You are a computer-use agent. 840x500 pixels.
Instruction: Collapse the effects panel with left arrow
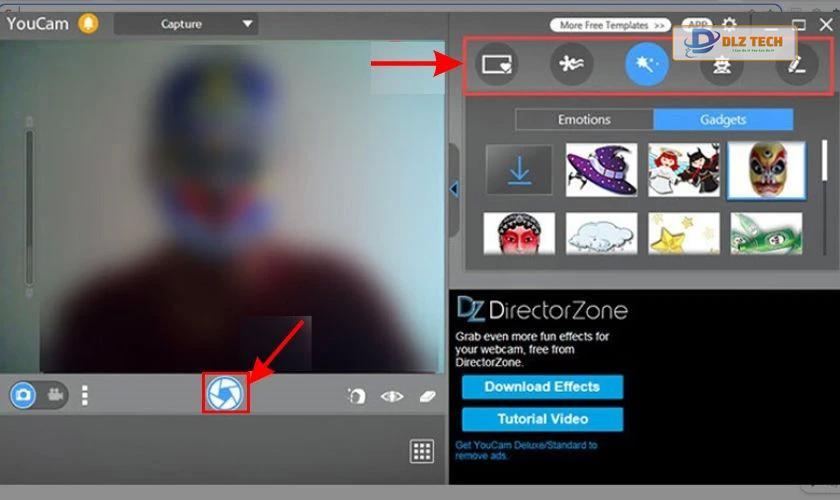pos(454,189)
